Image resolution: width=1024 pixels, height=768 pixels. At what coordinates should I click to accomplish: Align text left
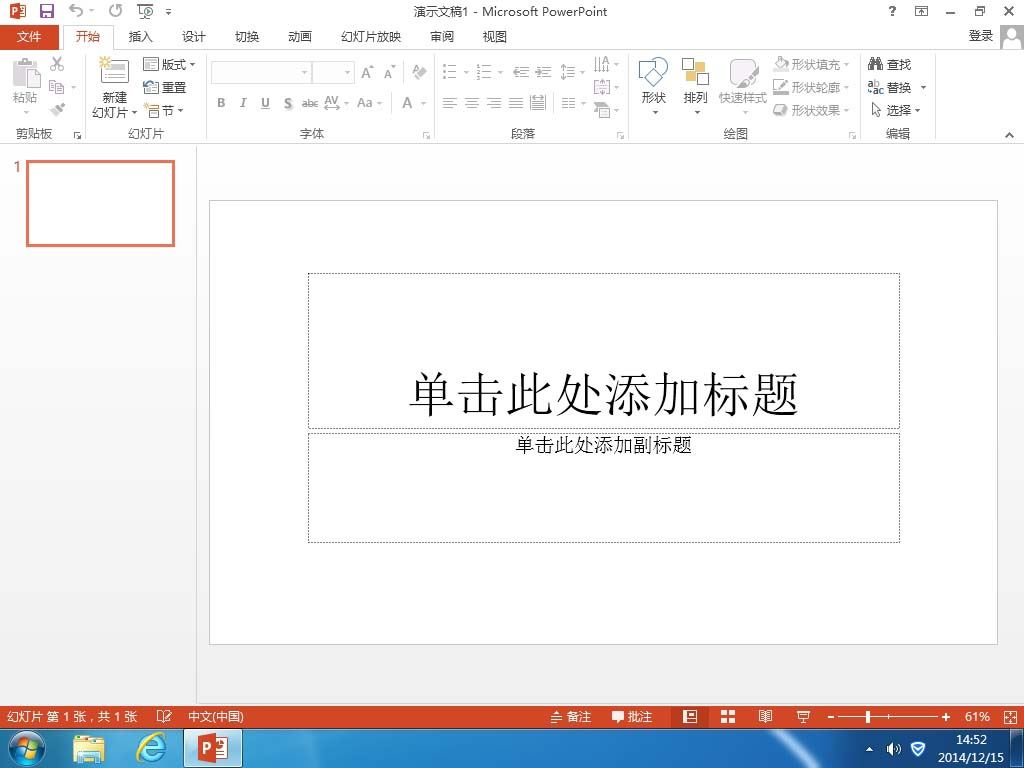click(x=449, y=103)
